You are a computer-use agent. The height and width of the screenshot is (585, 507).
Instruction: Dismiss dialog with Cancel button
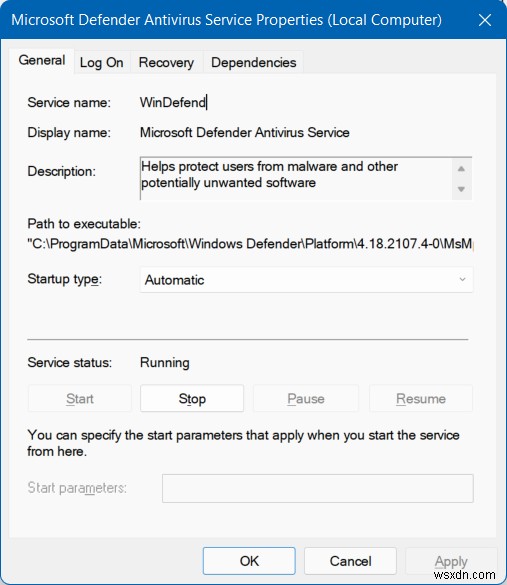[350, 561]
